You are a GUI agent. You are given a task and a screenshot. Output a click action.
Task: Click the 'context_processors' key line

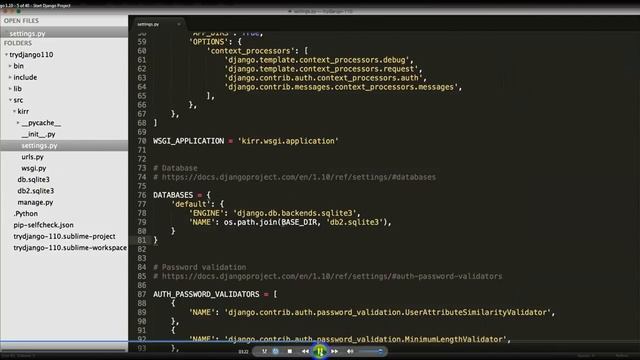257,51
